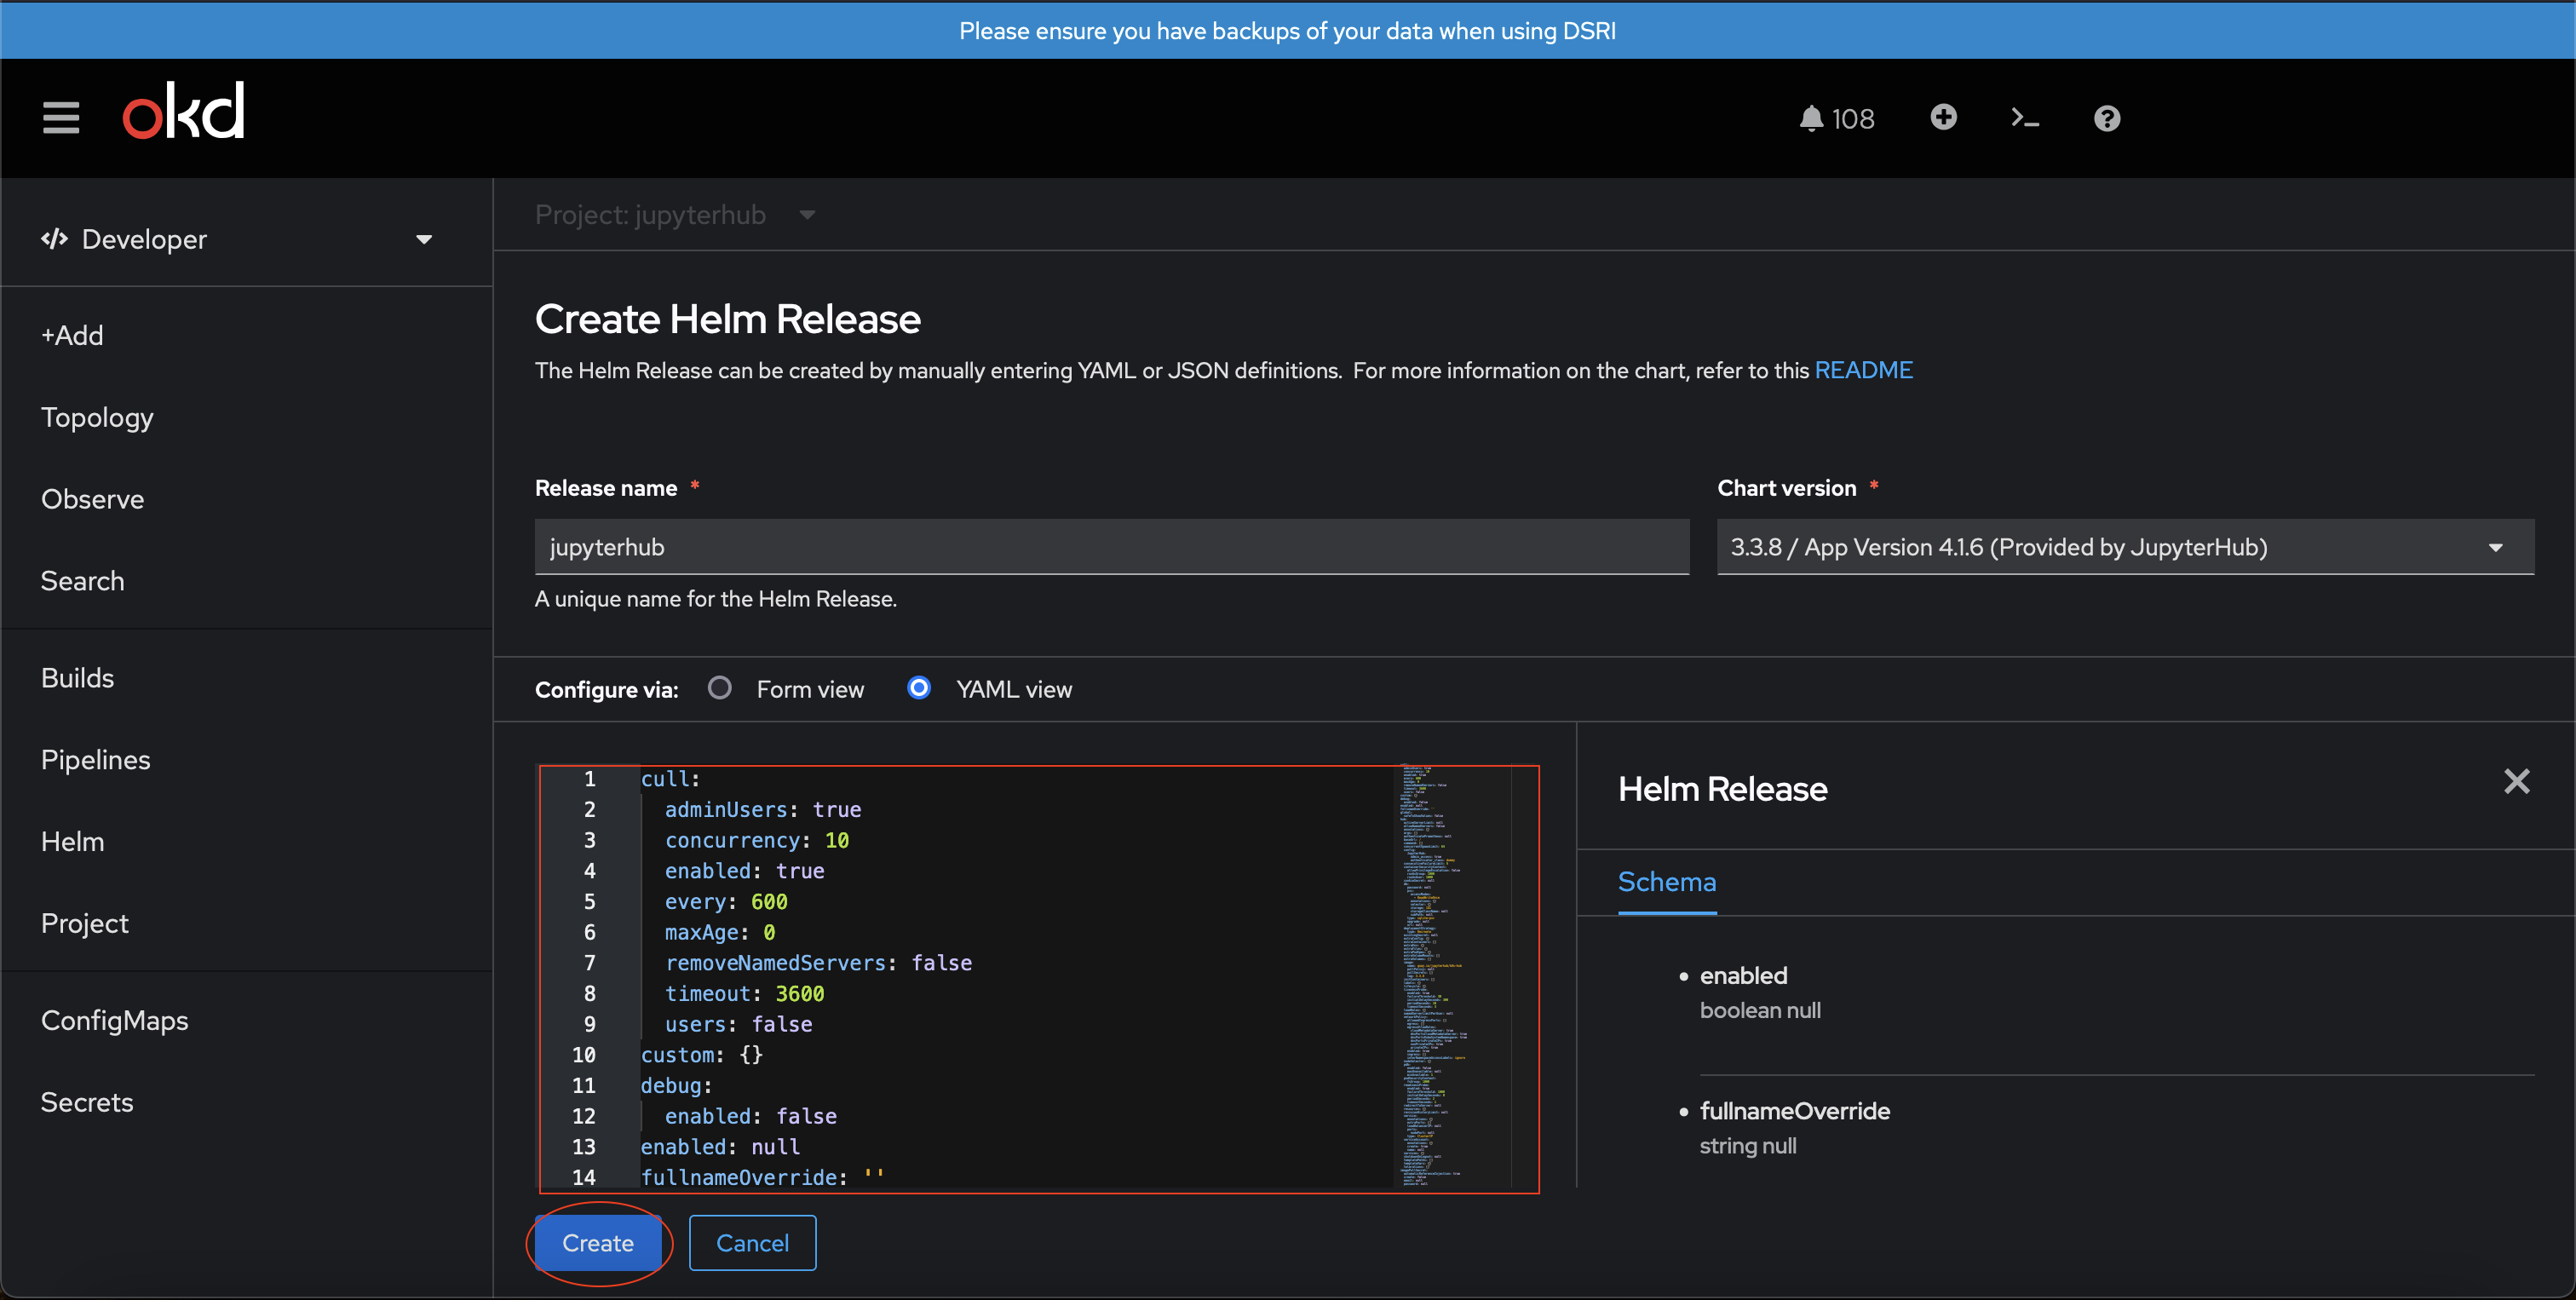The image size is (2576, 1300).
Task: Open Search in the sidebar
Action: click(82, 581)
